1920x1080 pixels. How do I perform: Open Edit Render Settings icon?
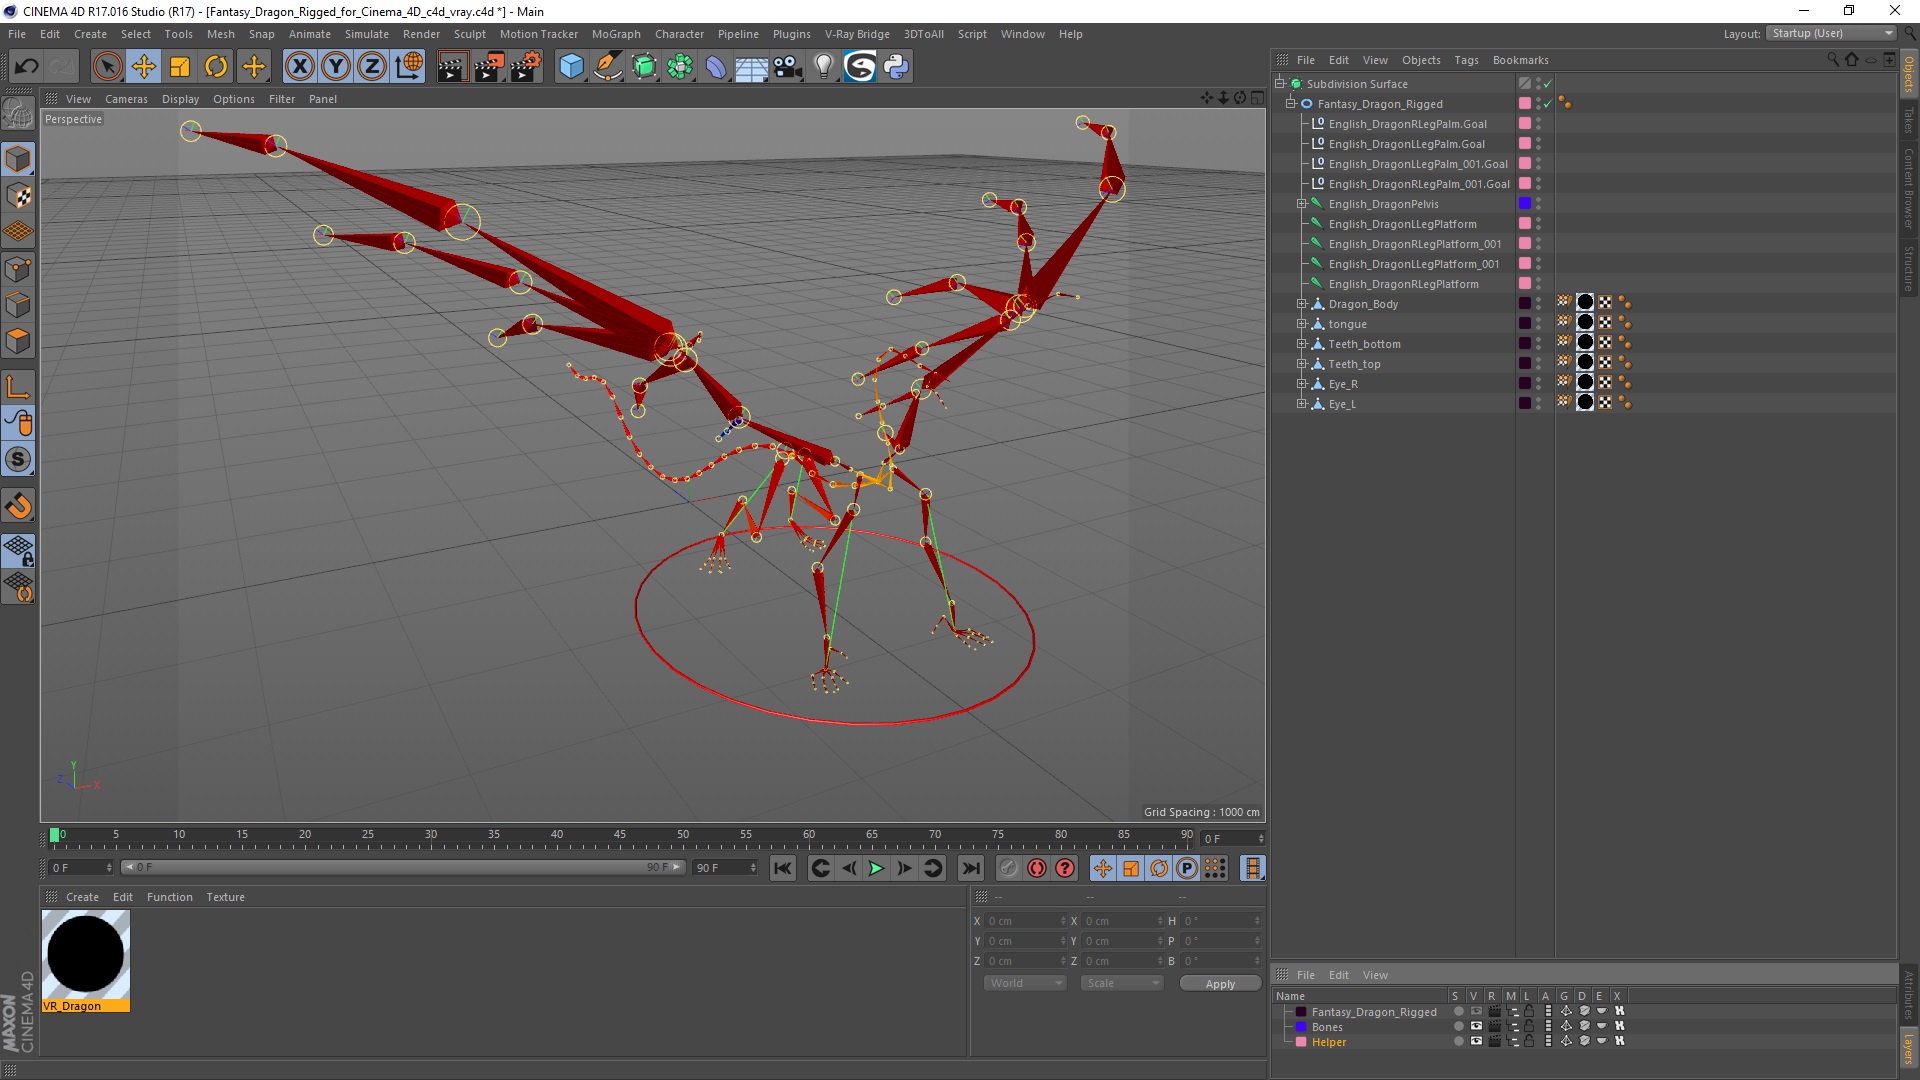[526, 67]
